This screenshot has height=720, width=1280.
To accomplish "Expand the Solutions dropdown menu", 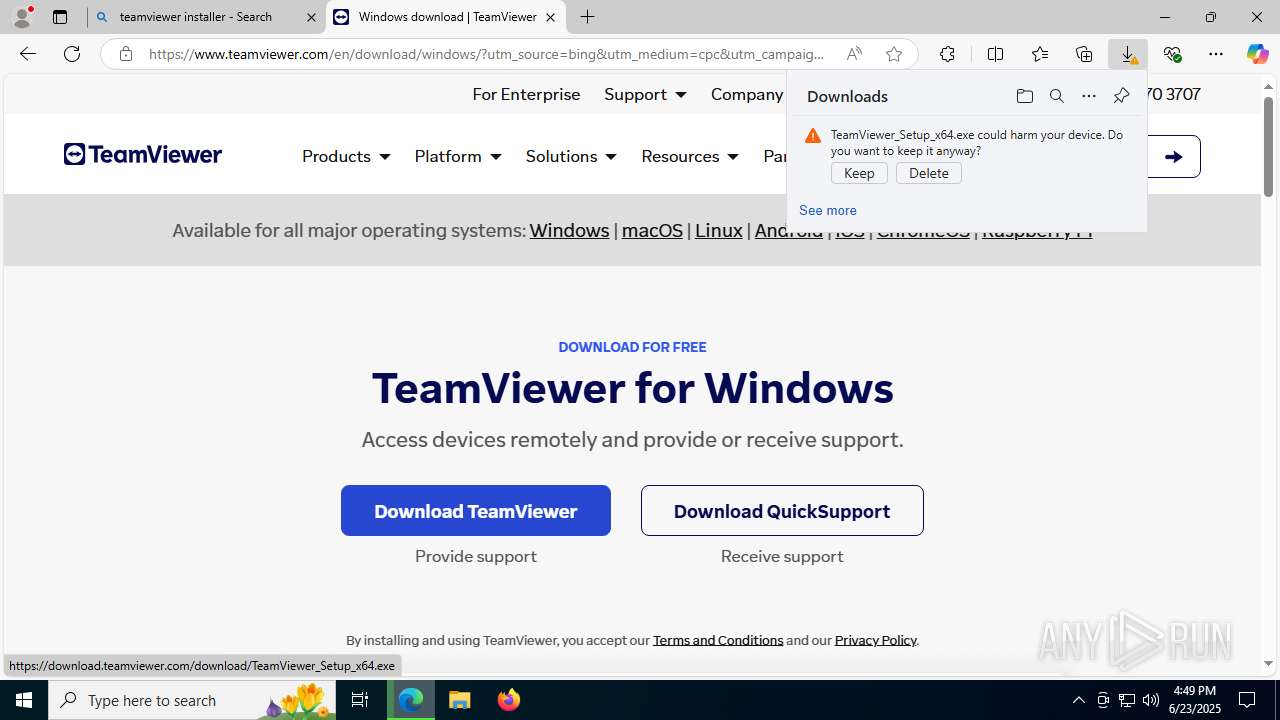I will (x=571, y=156).
